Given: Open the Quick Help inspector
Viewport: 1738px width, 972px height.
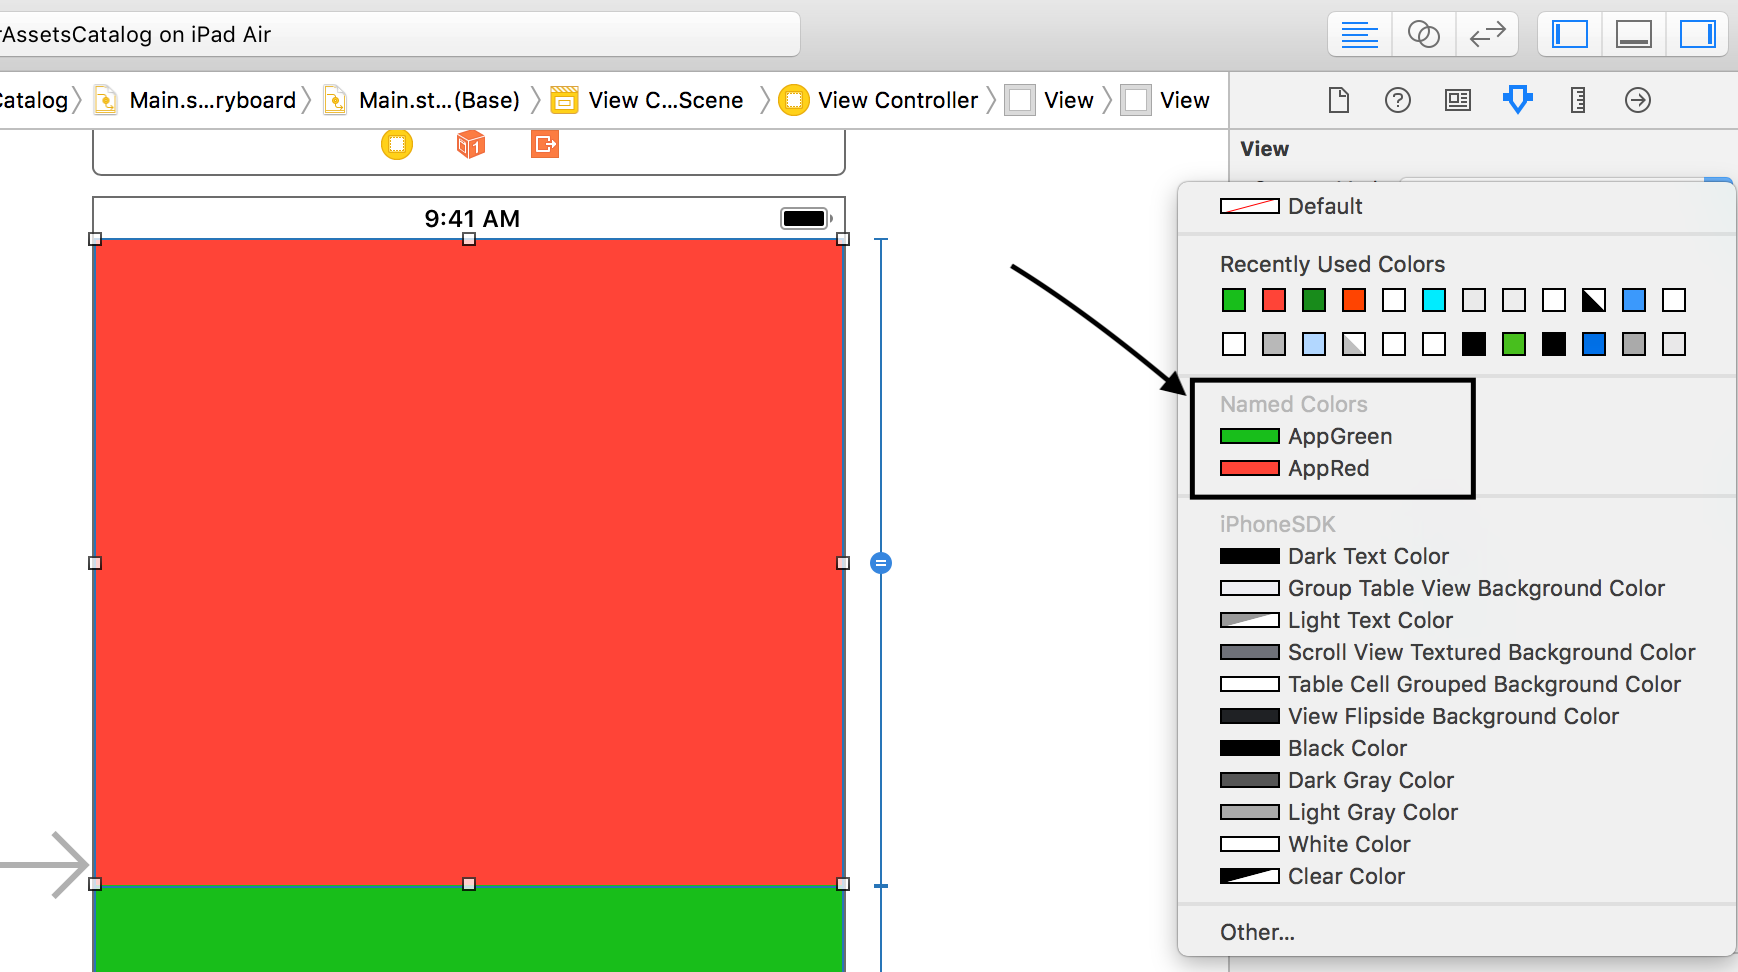Looking at the screenshot, I should coord(1398,100).
